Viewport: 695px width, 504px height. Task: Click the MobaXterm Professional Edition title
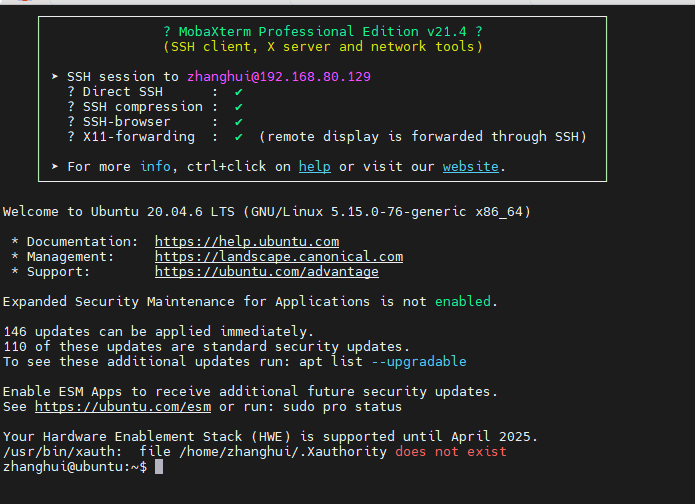pyautogui.click(x=323, y=31)
